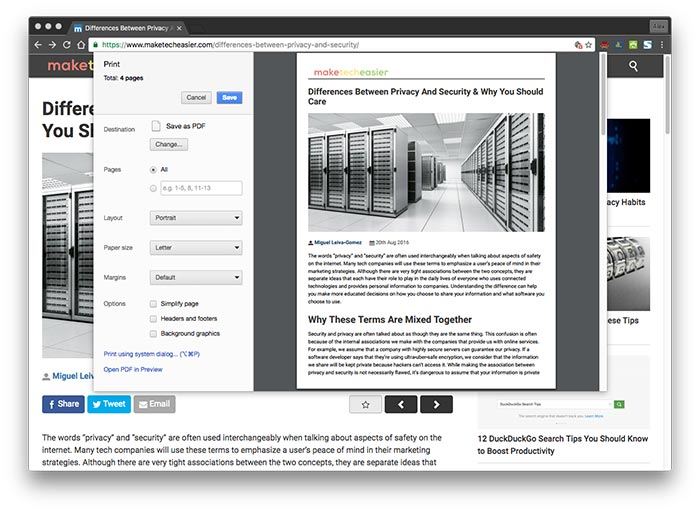The height and width of the screenshot is (512, 700).
Task: Click the server room image in print preview
Action: point(426,172)
